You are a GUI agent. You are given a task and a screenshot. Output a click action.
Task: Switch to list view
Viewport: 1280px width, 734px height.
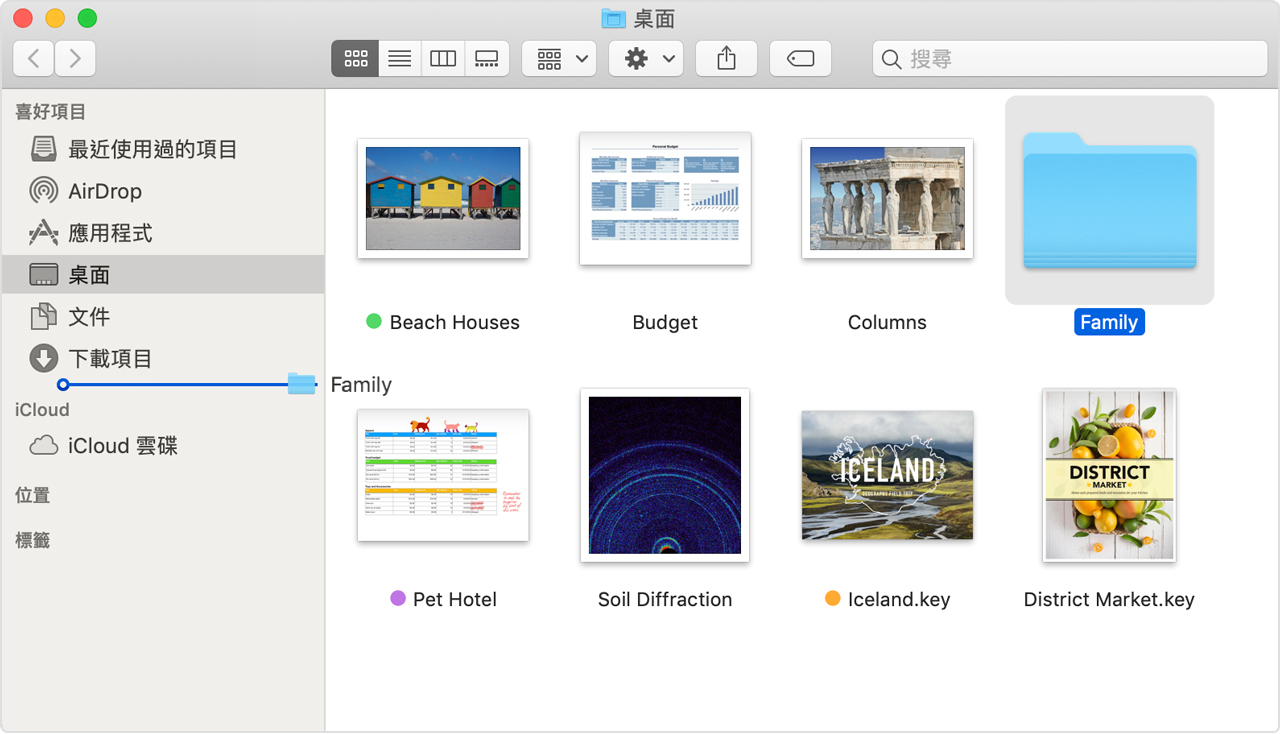(399, 59)
